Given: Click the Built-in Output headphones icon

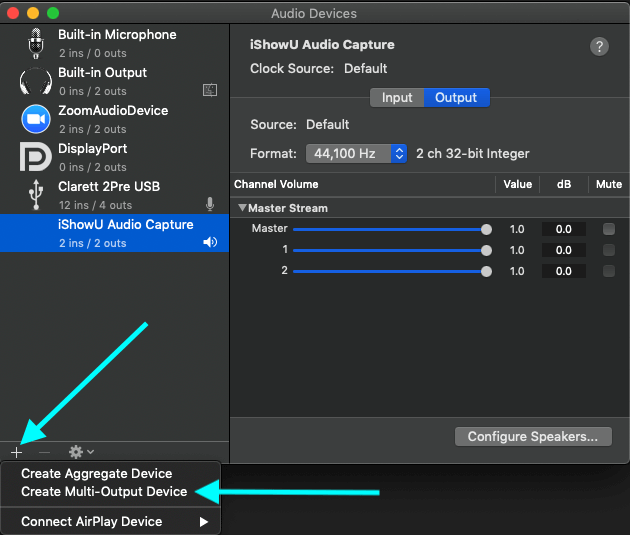Looking at the screenshot, I should 36,82.
